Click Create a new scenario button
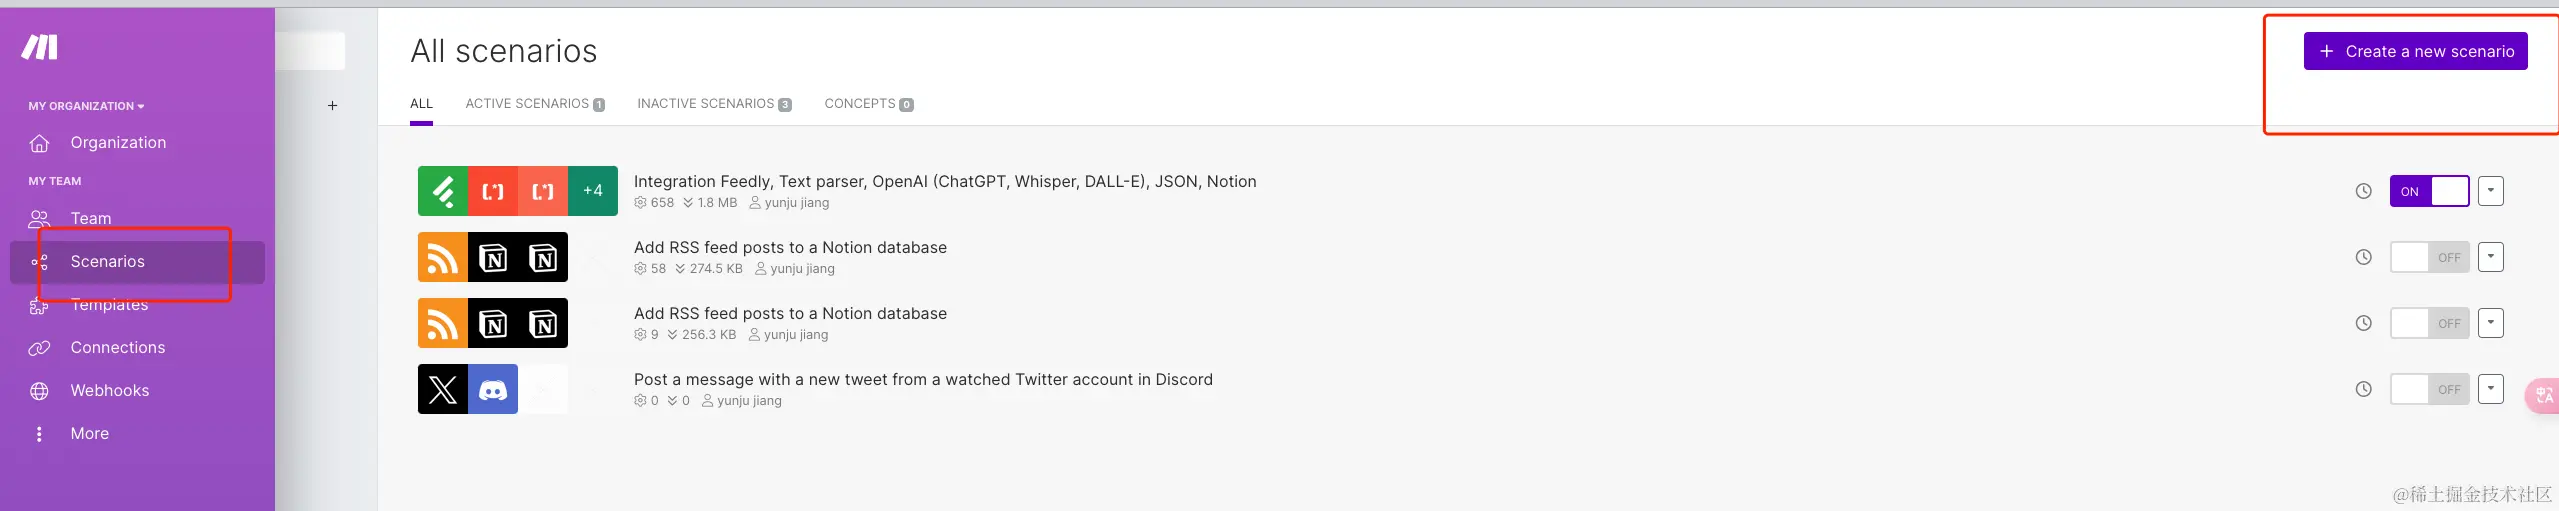This screenshot has height=511, width=2559. pos(2415,51)
